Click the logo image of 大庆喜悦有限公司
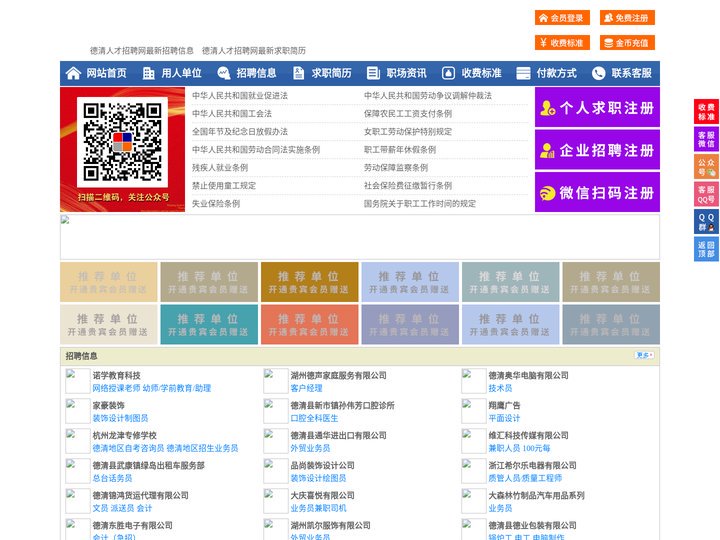720x540 pixels. click(x=276, y=501)
